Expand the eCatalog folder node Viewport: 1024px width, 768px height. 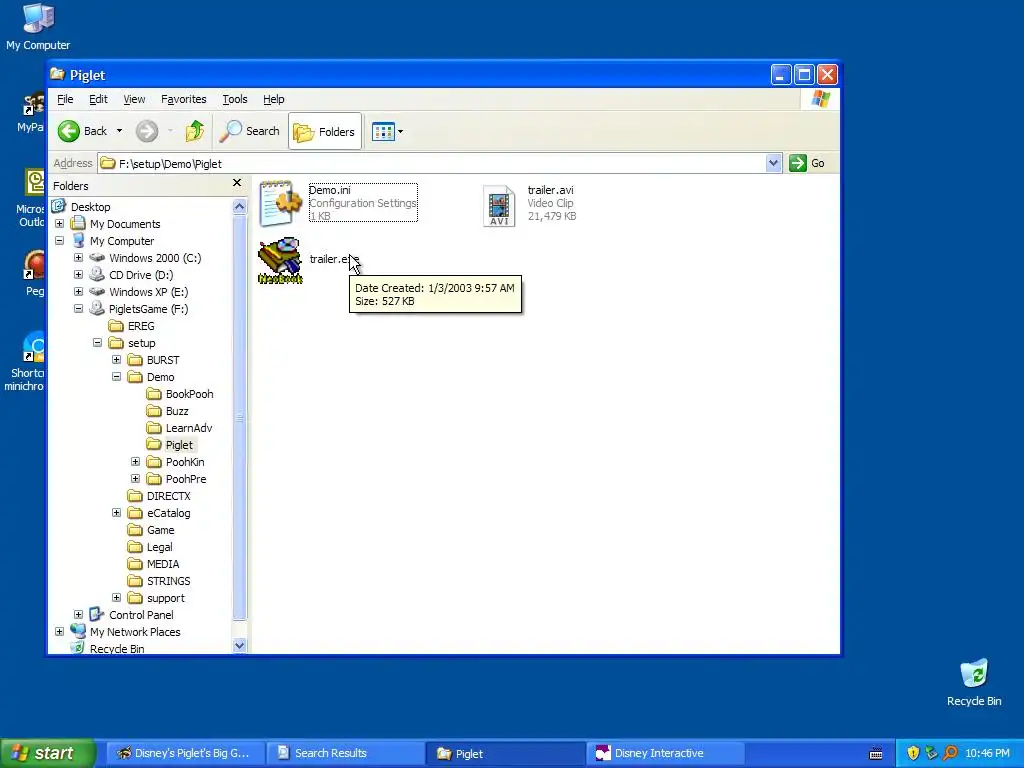(x=116, y=513)
